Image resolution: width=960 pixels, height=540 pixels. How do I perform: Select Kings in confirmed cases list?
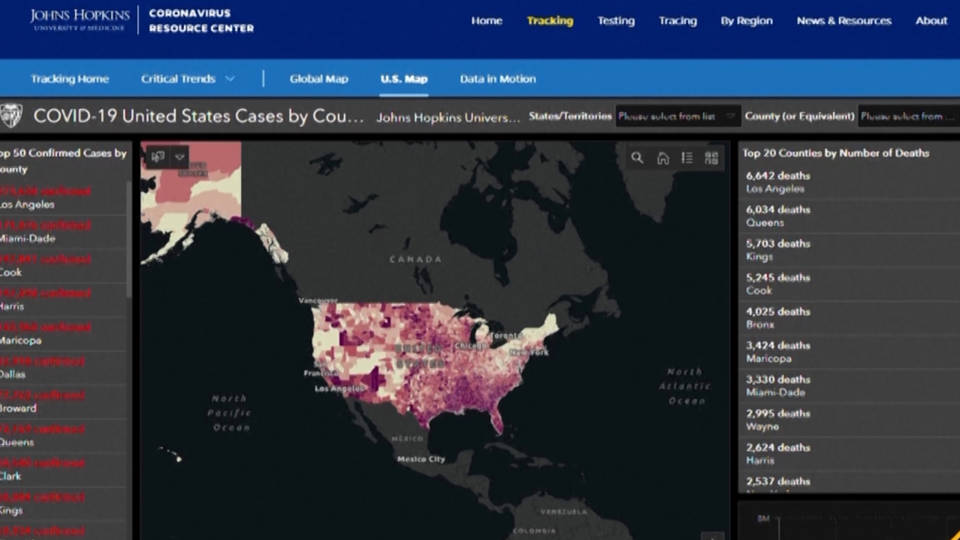(x=63, y=503)
